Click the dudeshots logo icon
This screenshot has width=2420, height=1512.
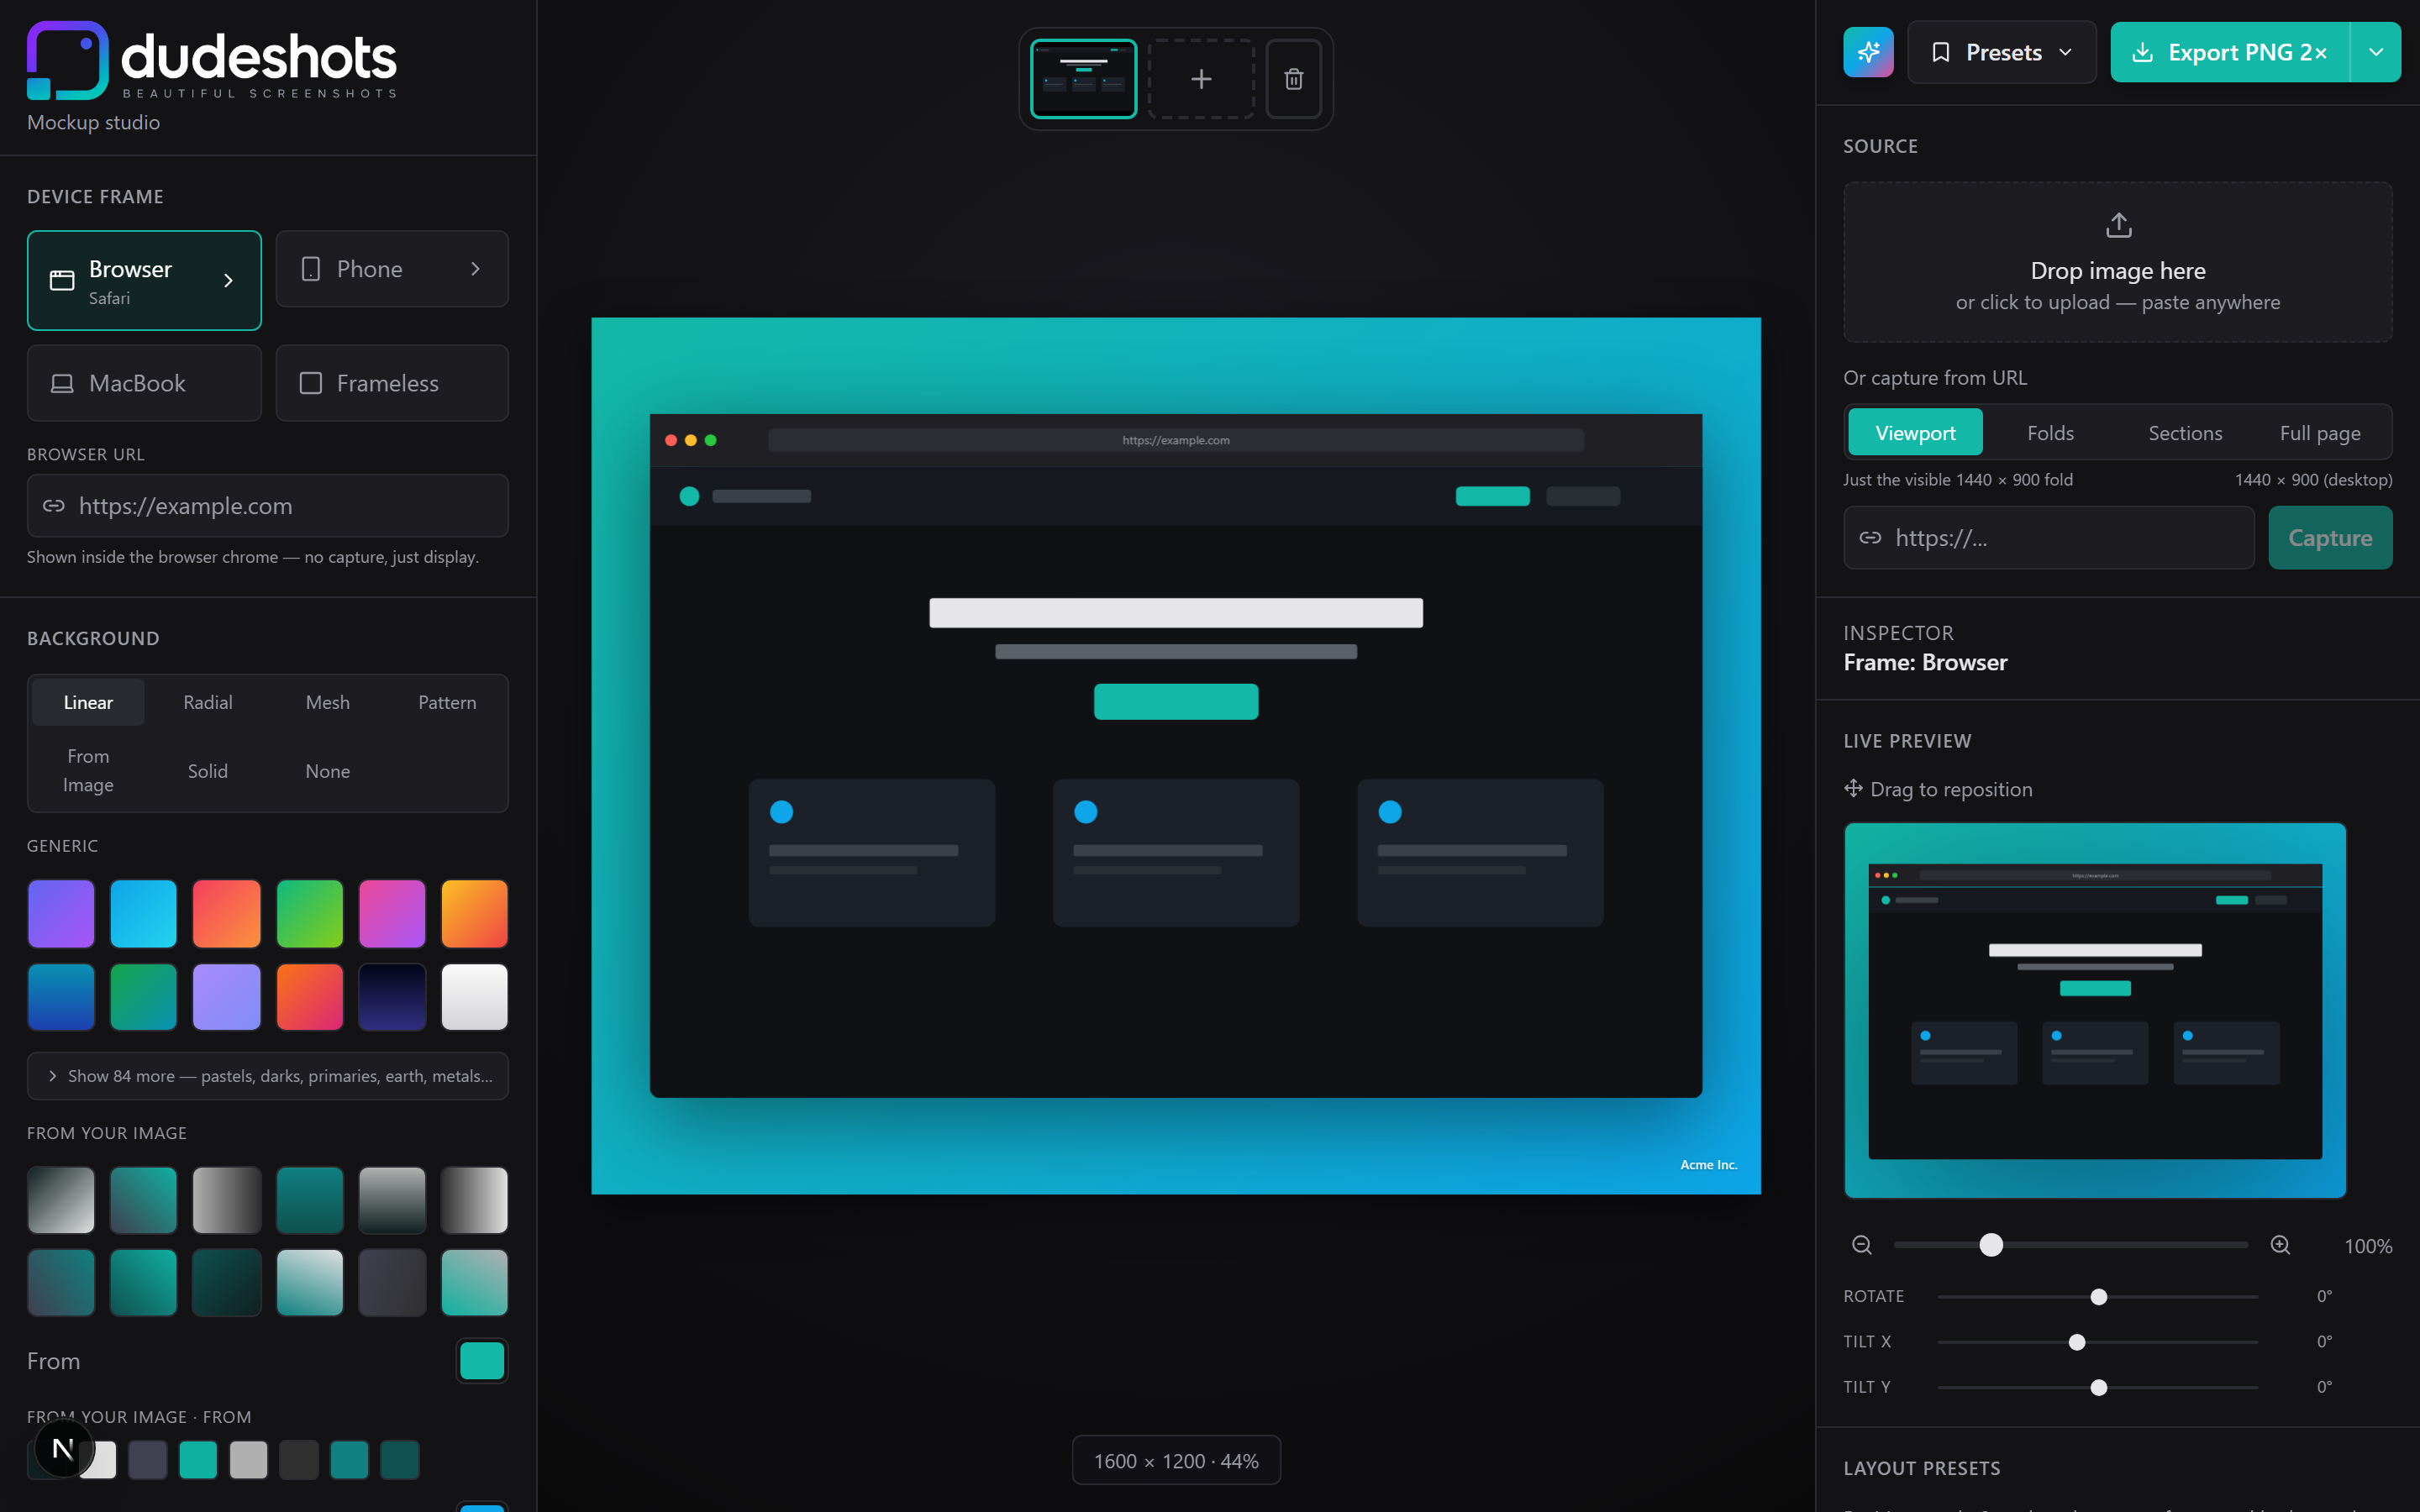pyautogui.click(x=67, y=60)
